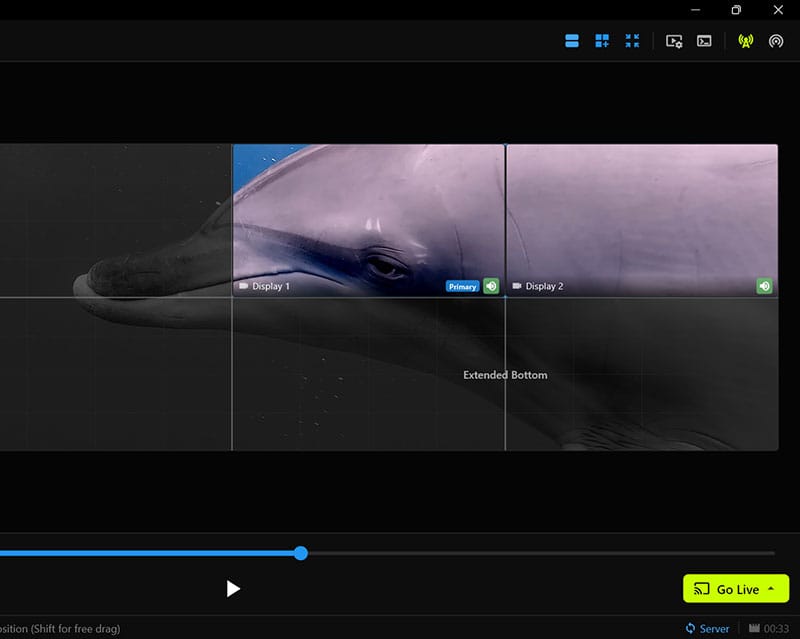Image resolution: width=800 pixels, height=639 pixels.
Task: Click the add grid display icon
Action: (x=602, y=41)
